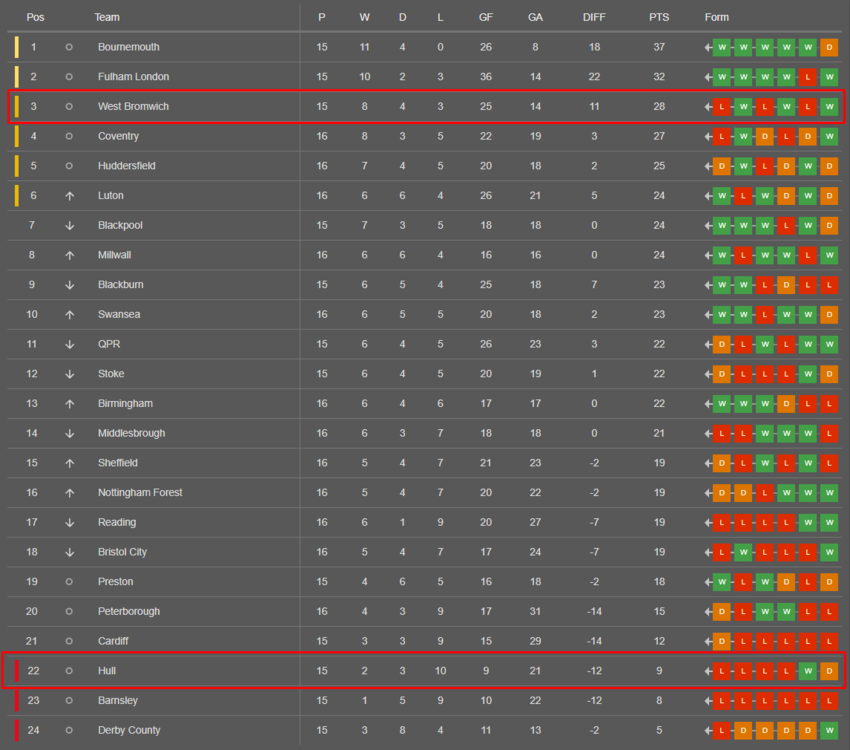This screenshot has height=750, width=850.
Task: Select the GF column header
Action: (485, 17)
